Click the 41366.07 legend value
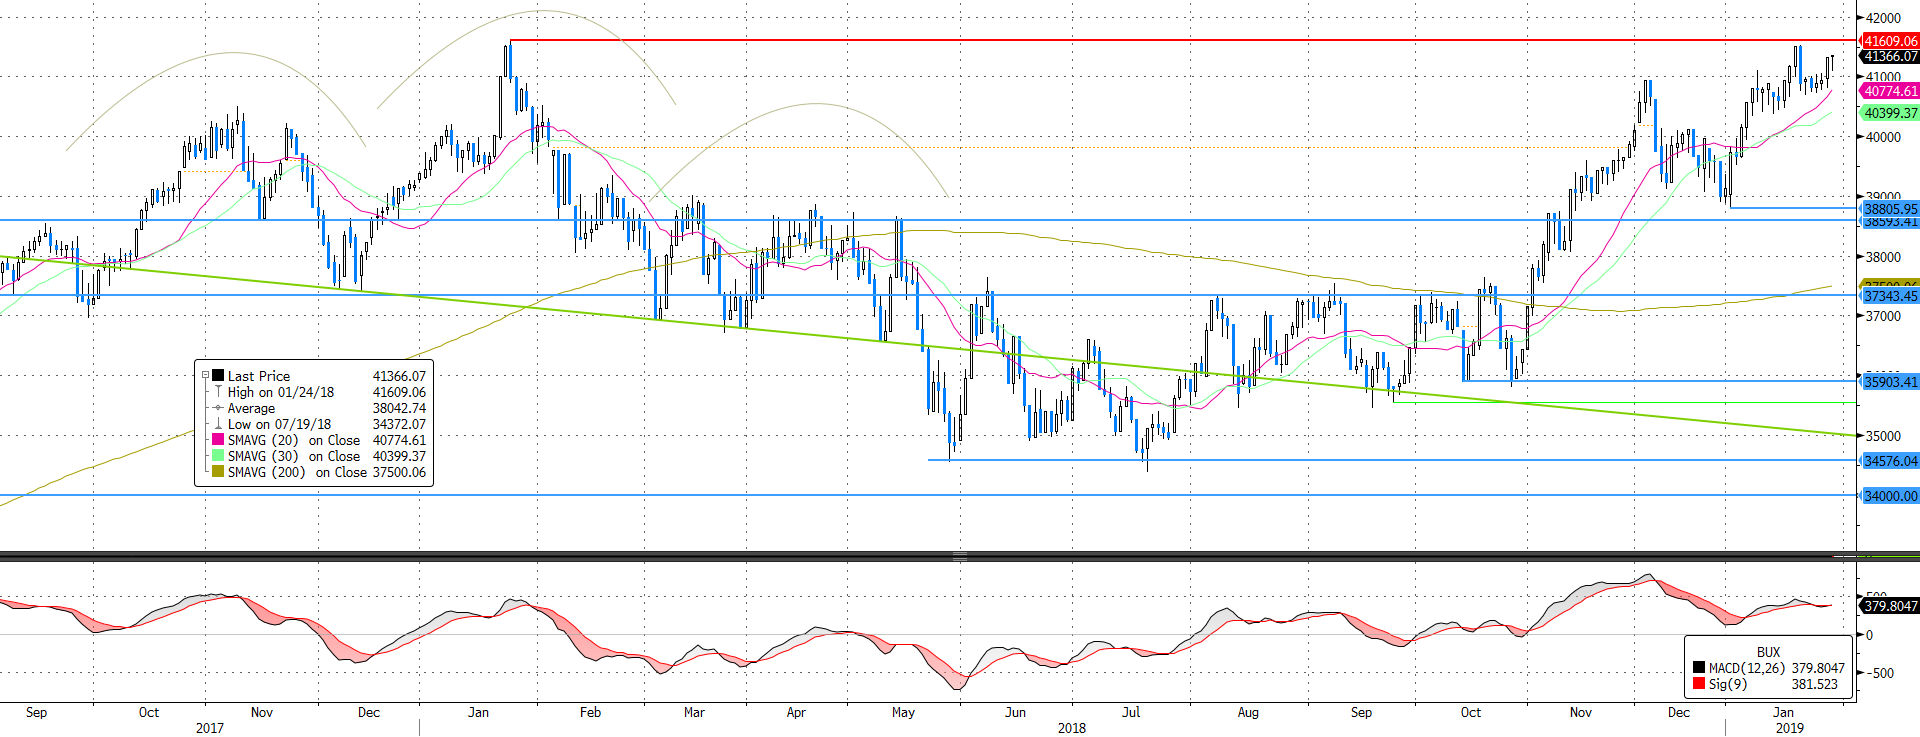Viewport: 1920px width, 737px height. 399,376
